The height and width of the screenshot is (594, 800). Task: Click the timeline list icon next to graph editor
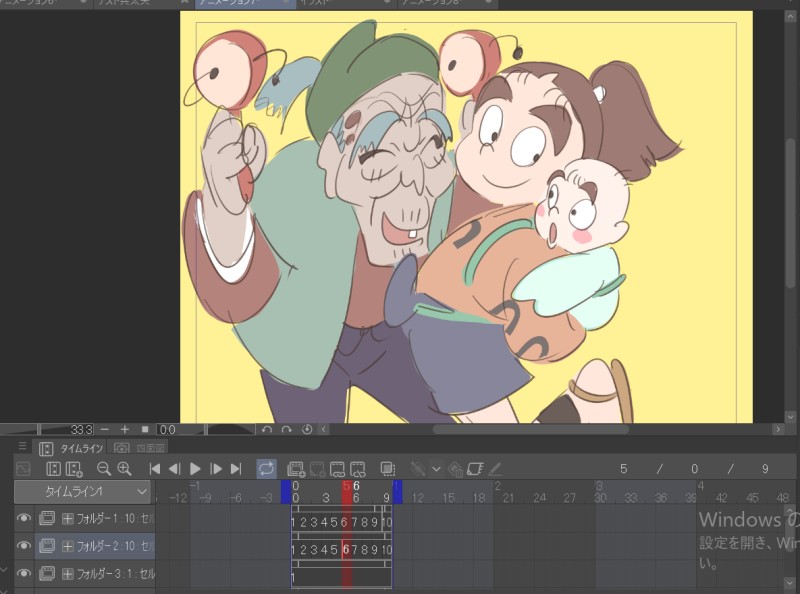tap(53, 469)
